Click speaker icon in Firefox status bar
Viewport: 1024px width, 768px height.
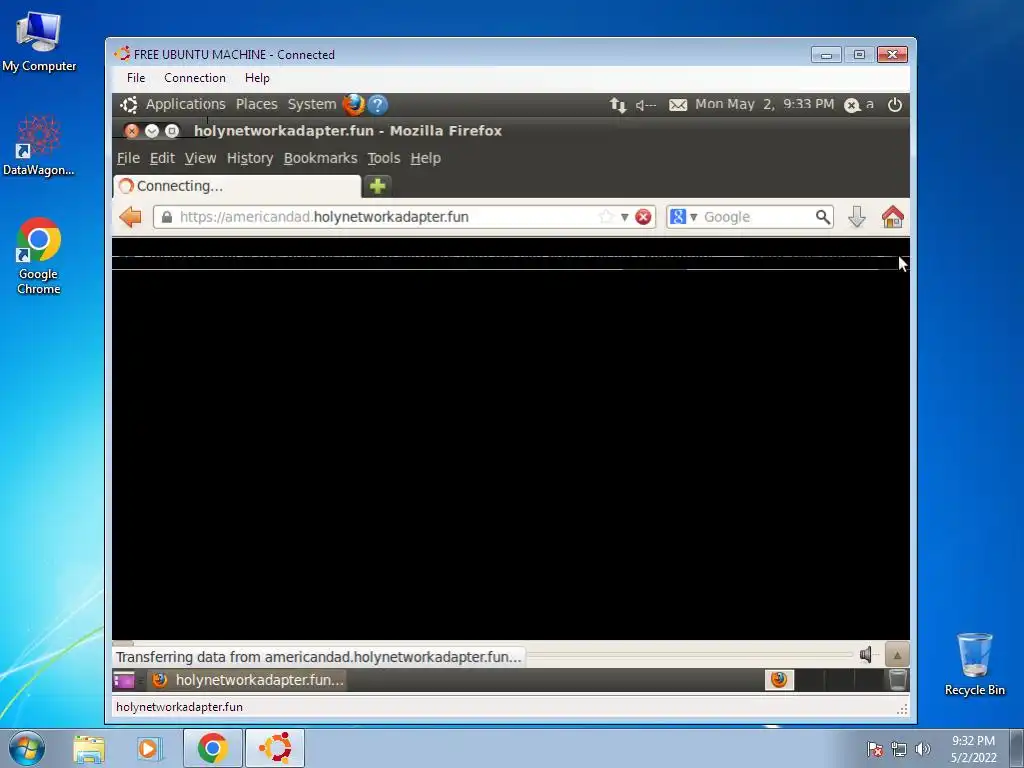click(866, 654)
